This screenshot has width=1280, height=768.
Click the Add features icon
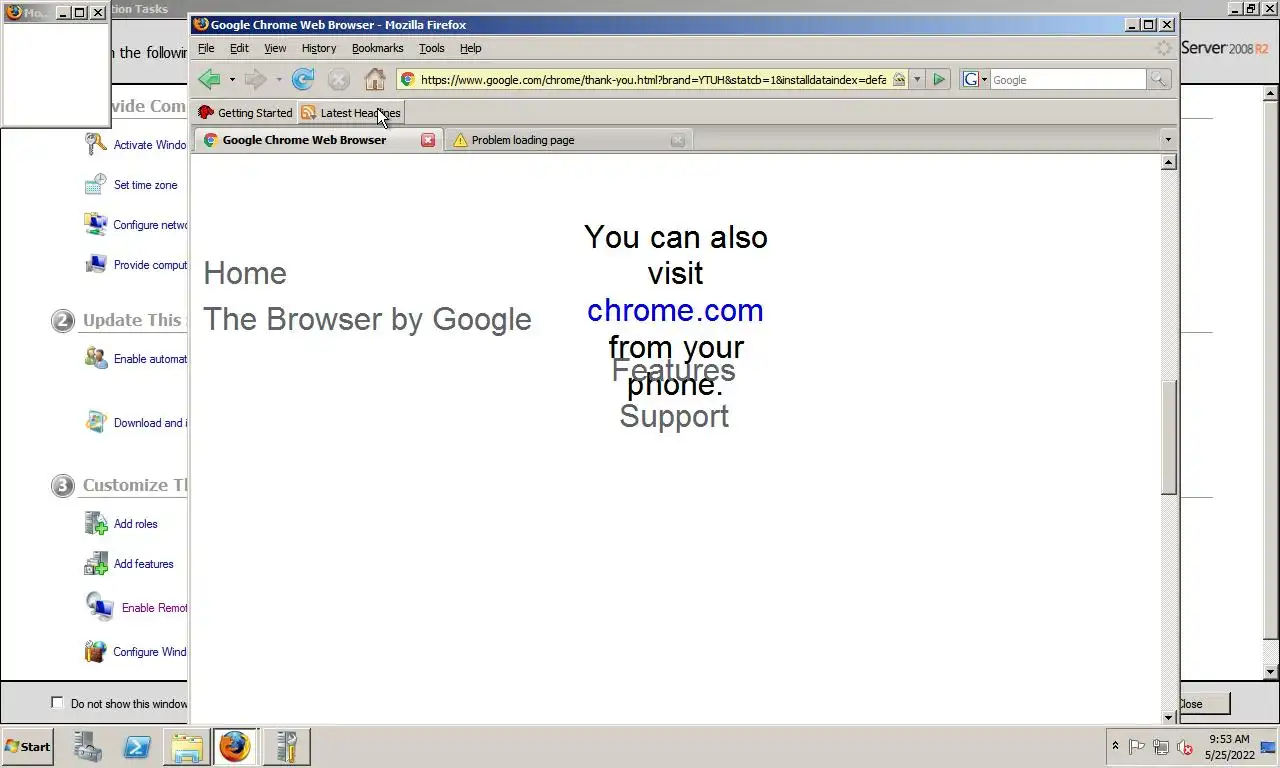point(95,563)
